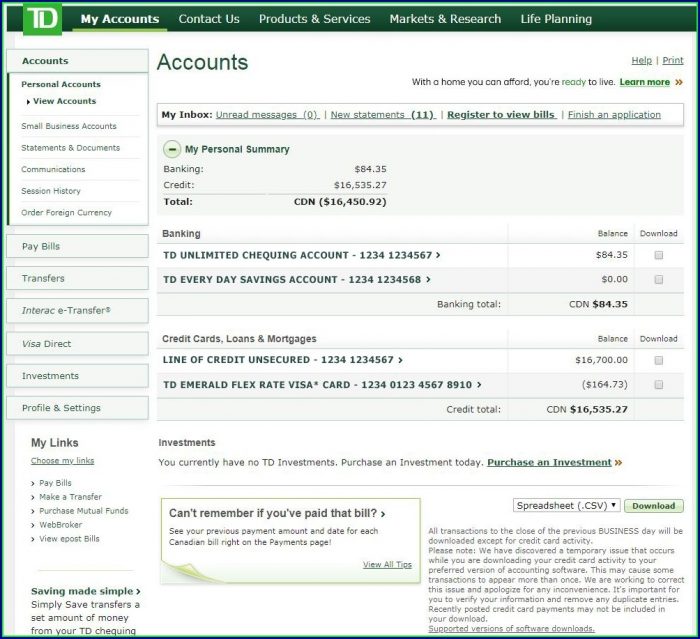This screenshot has width=700, height=639.
Task: Tick the download checkbox for Savings Account
Action: coord(658,280)
